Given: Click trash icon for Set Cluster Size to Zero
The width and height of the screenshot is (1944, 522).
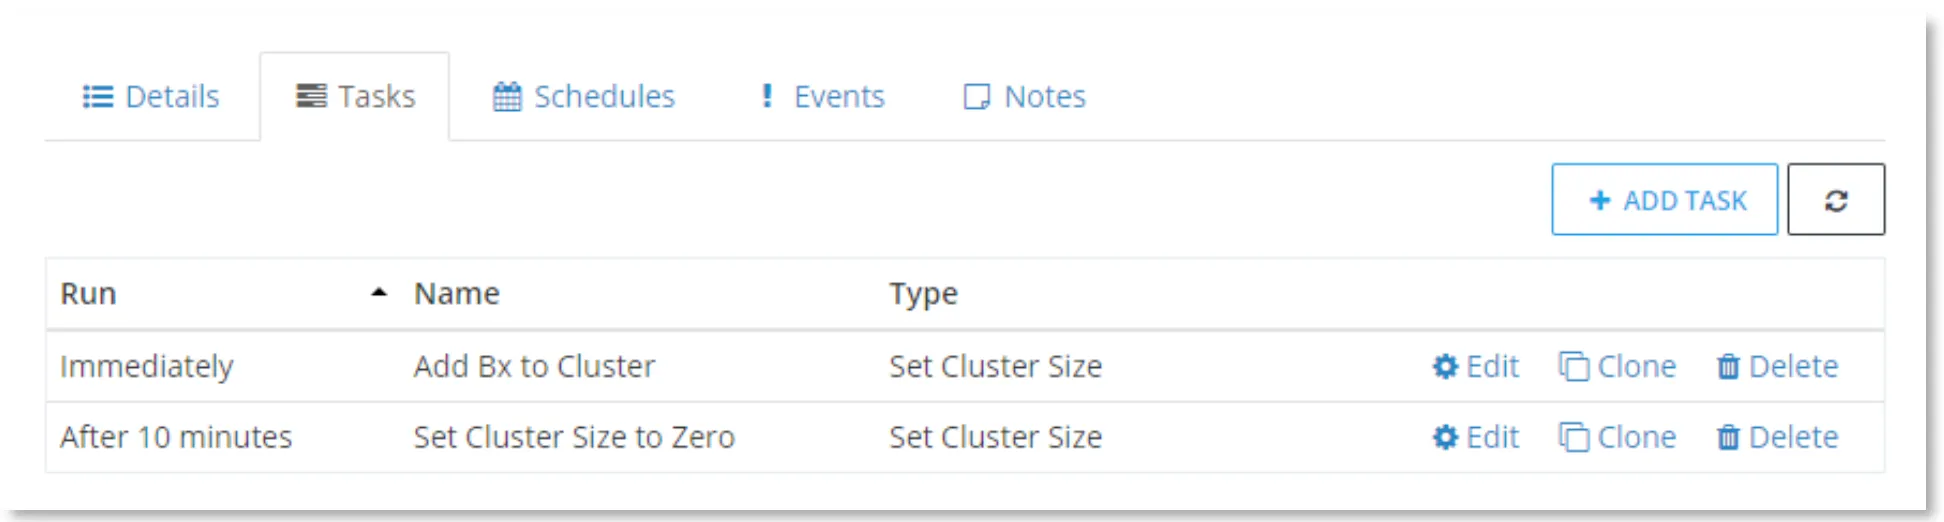Looking at the screenshot, I should click(x=1728, y=438).
